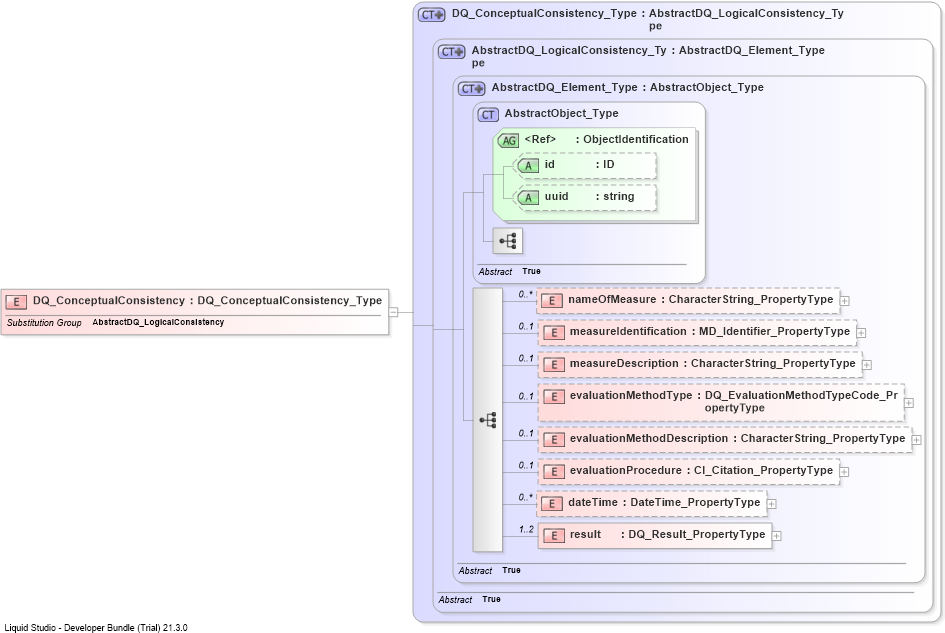Click the E icon of DQ_ConceptualConsistency element

tap(16, 302)
